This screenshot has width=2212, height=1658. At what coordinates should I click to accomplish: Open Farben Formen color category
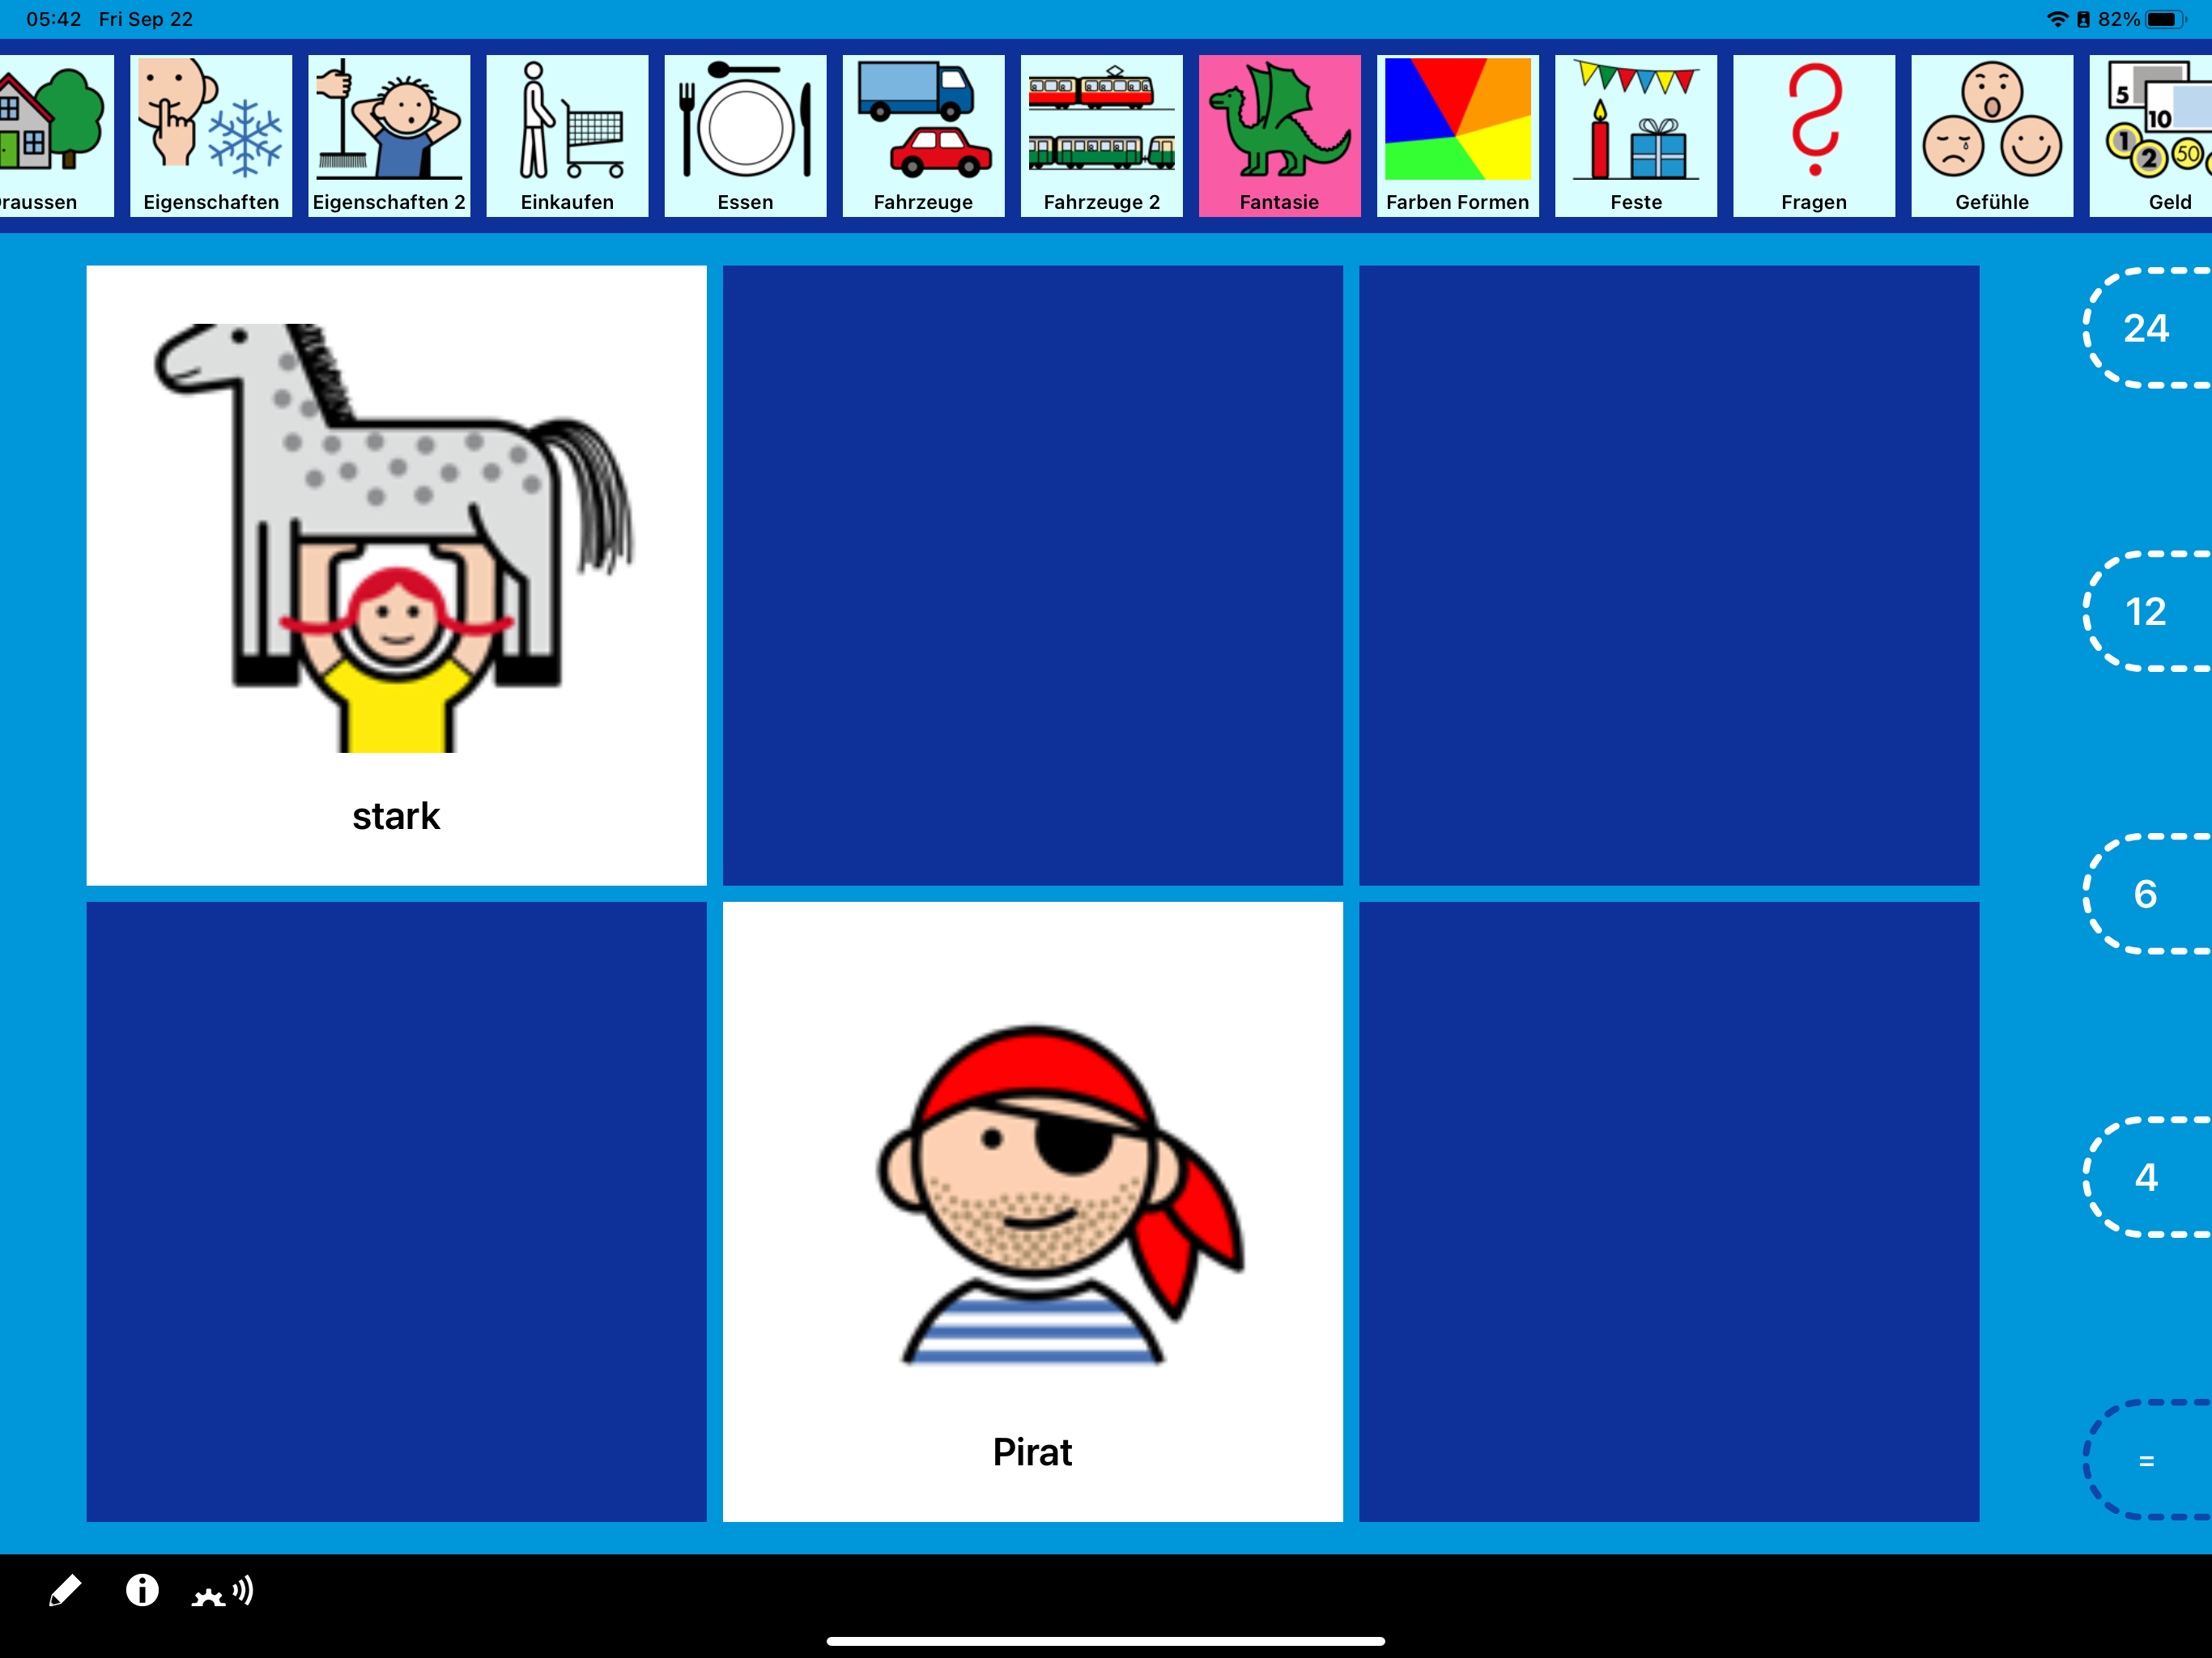coord(1457,136)
